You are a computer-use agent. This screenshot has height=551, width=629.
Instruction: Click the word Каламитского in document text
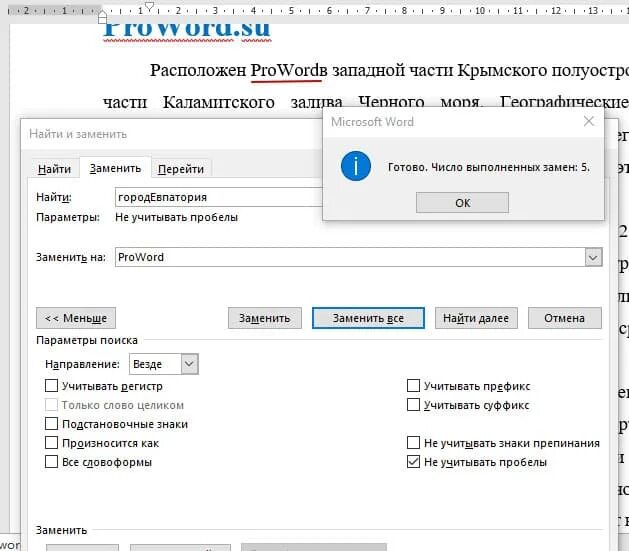pyautogui.click(x=219, y=102)
